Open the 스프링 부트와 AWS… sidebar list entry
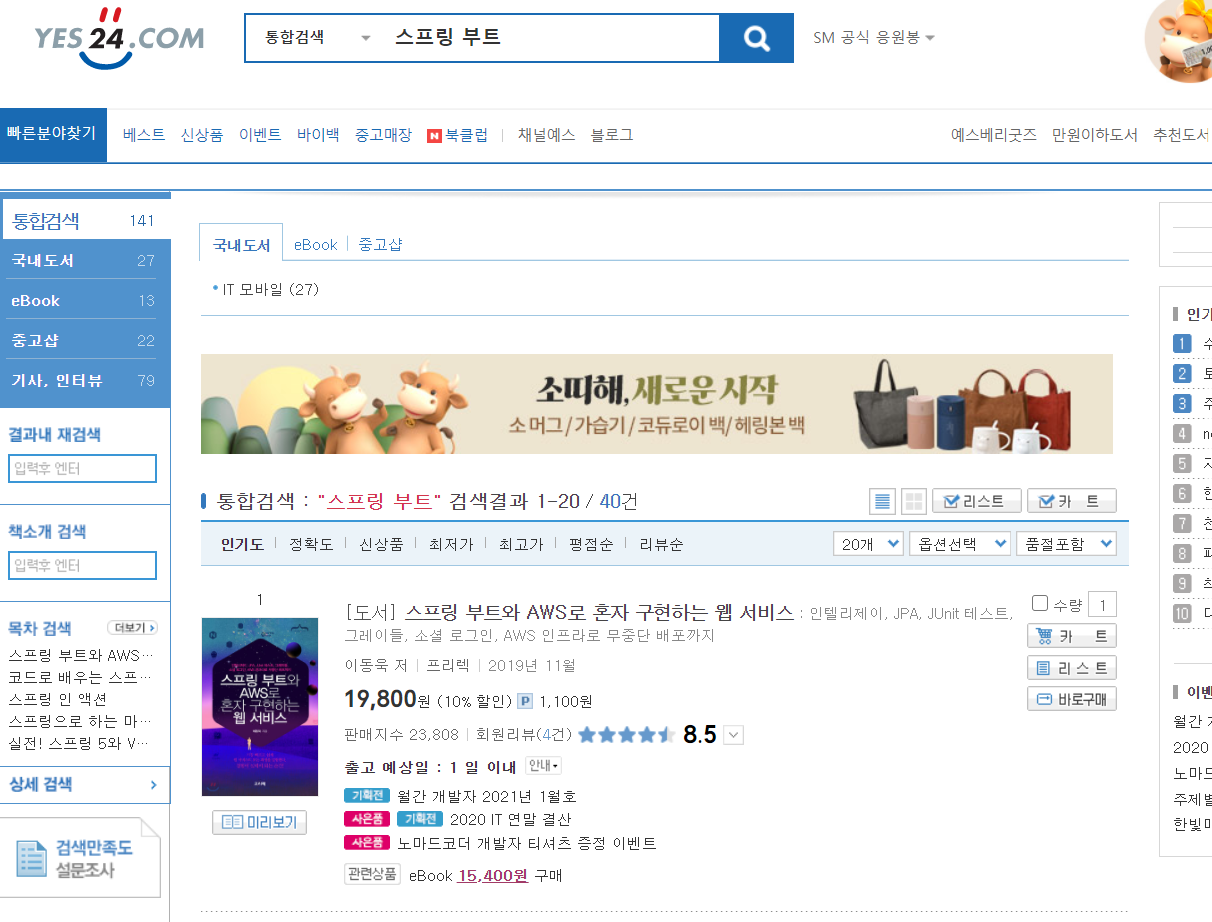 (81, 656)
